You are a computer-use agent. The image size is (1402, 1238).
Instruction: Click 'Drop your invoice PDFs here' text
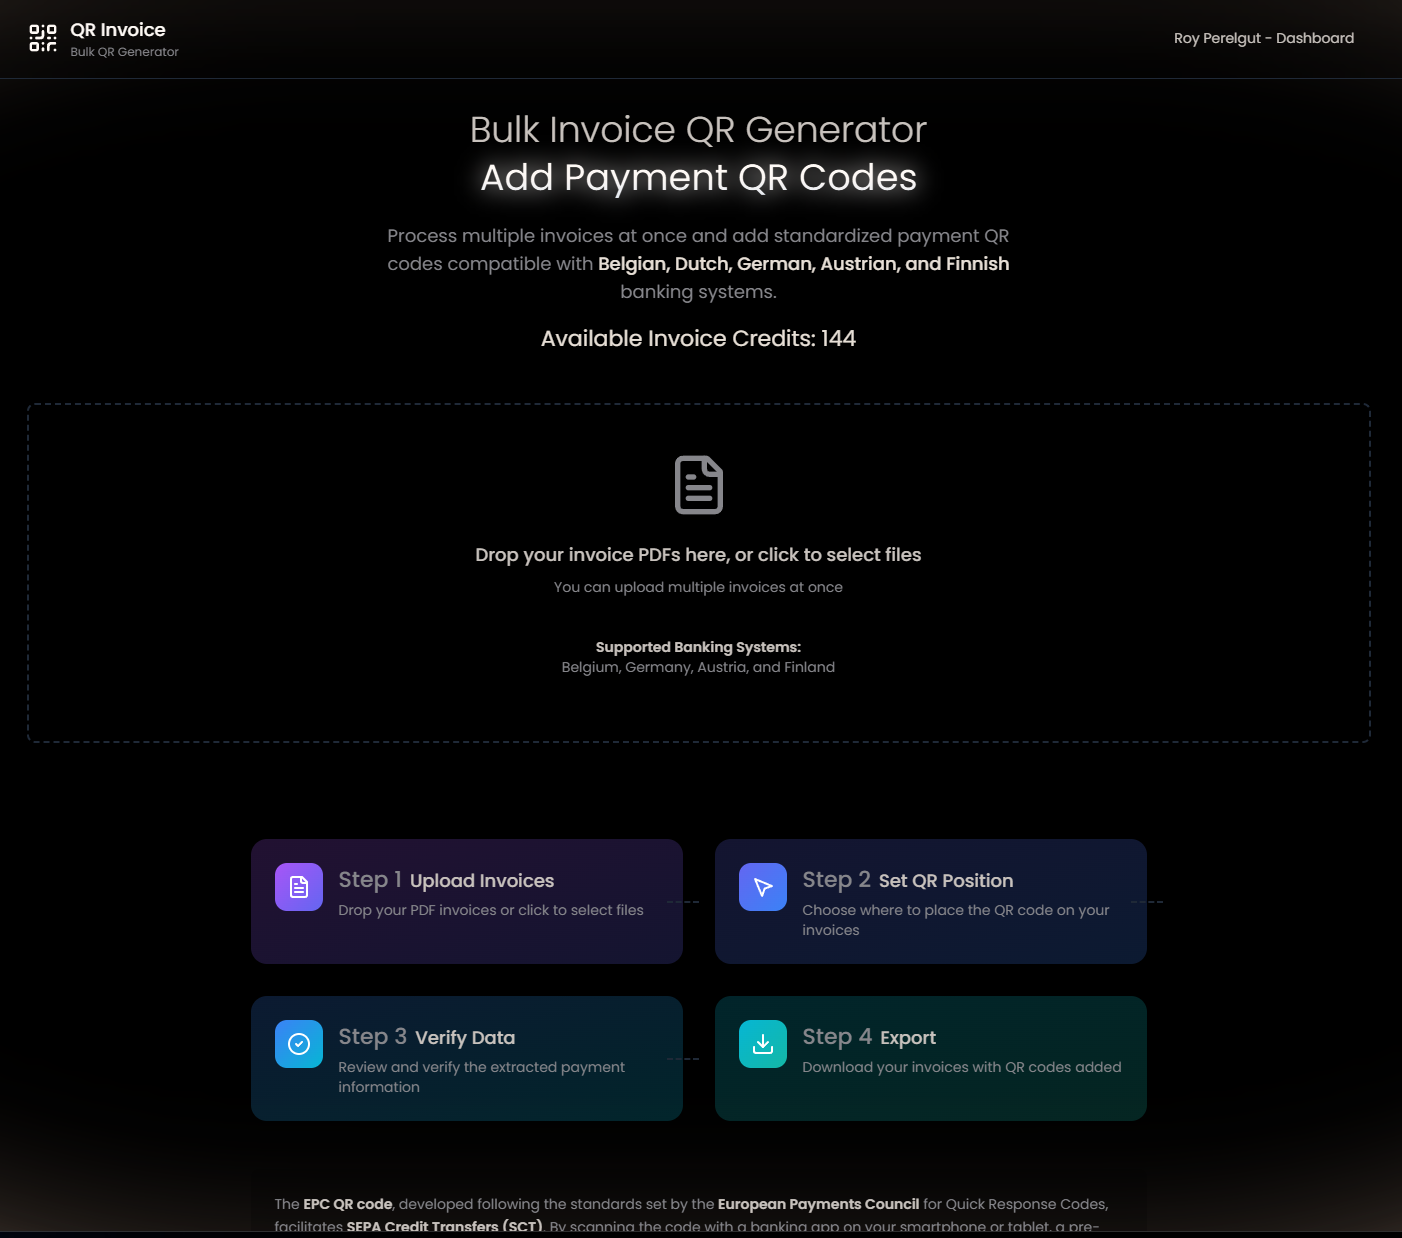tap(698, 554)
